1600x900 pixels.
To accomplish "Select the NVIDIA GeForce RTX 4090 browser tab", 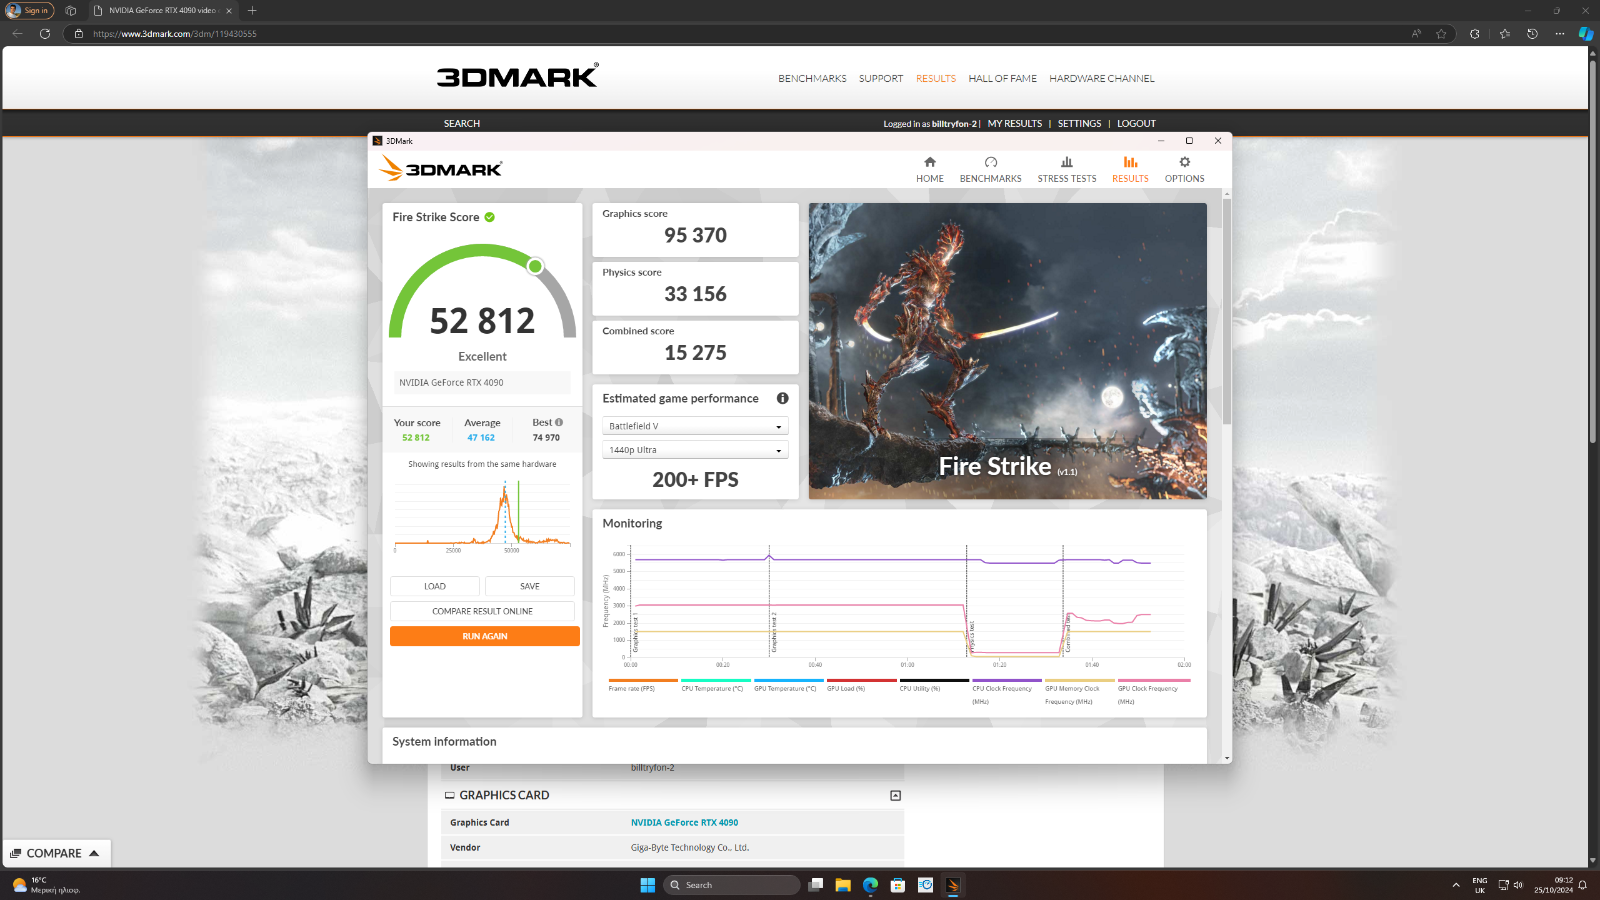I will (x=162, y=10).
